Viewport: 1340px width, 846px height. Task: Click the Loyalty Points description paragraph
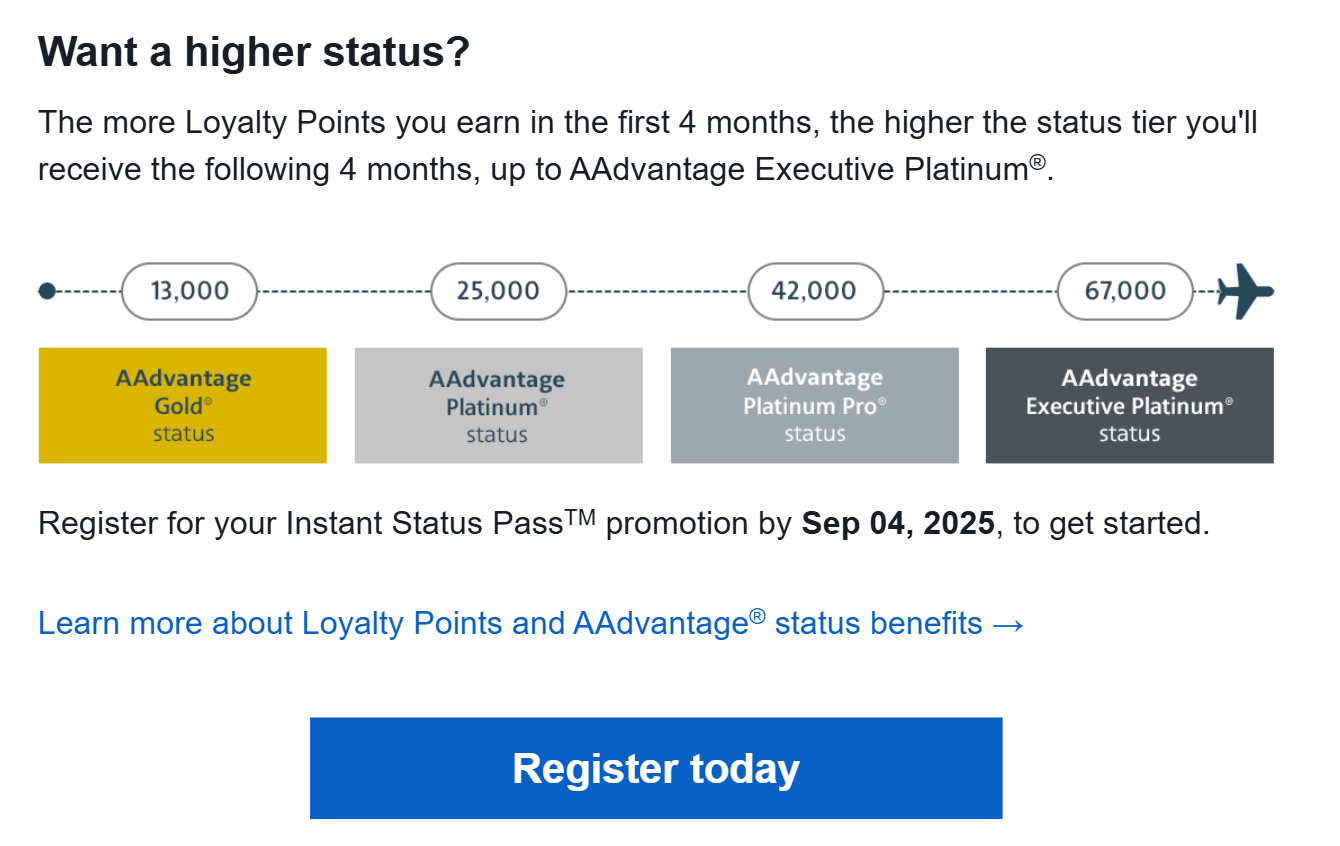[647, 146]
